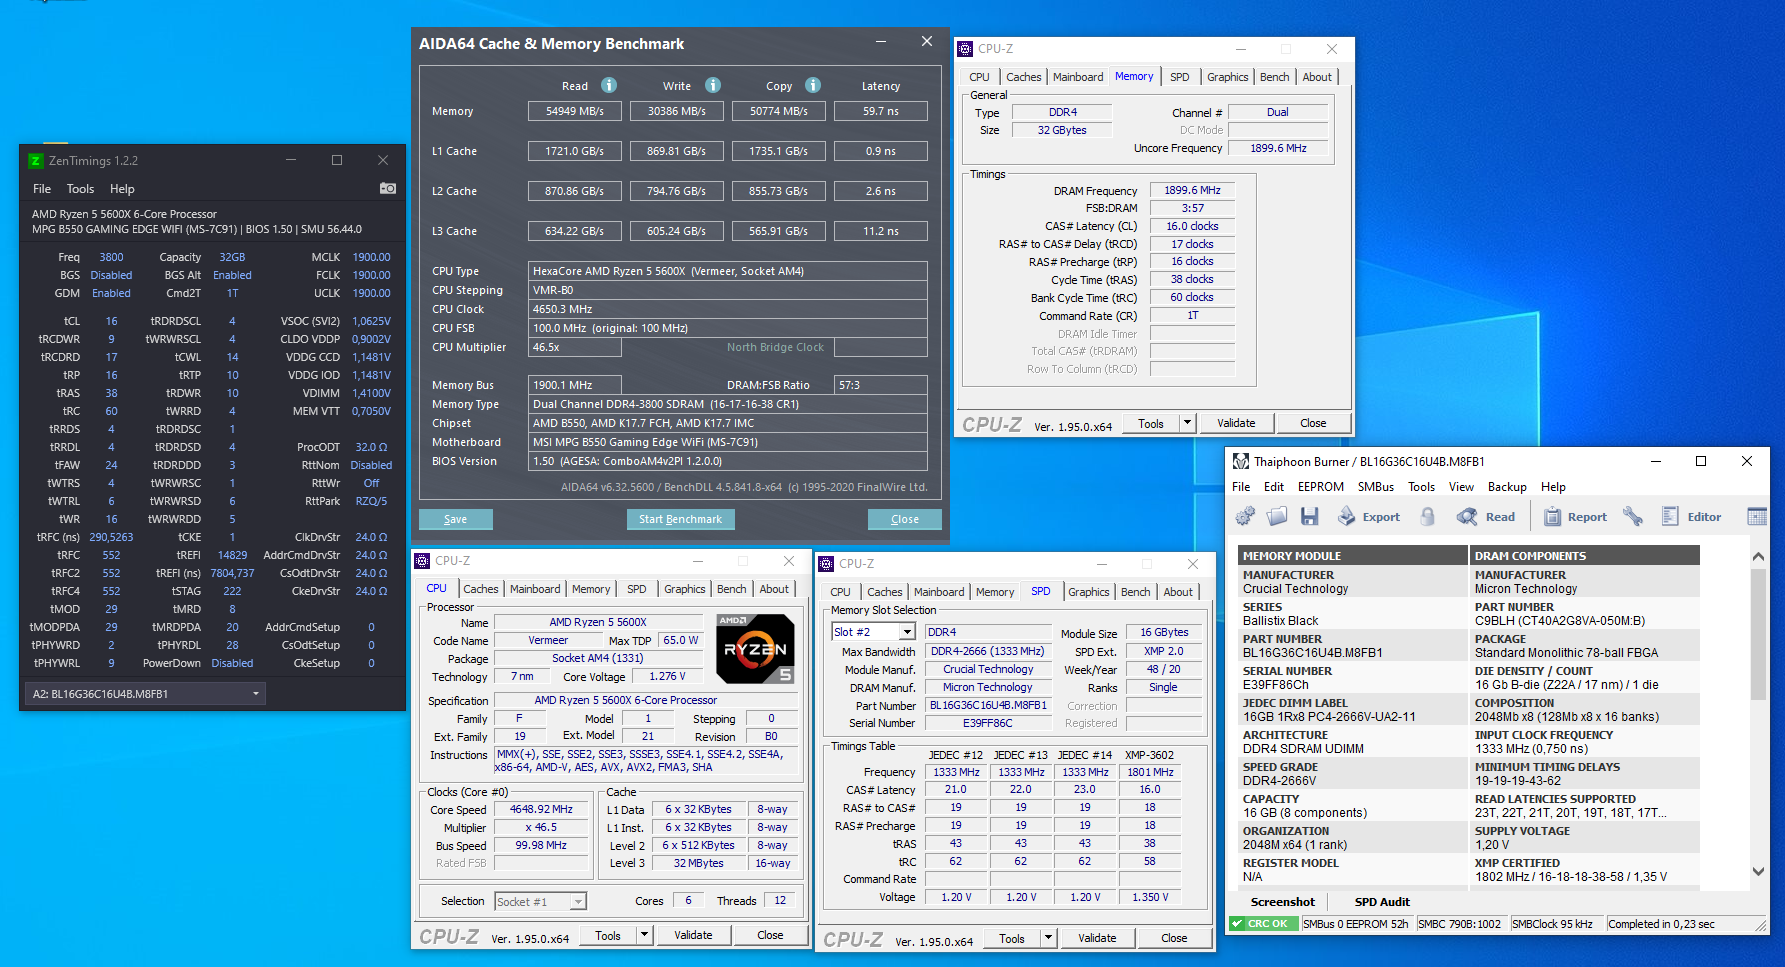Screen dimensions: 1785x967
Task: Click Core Speed 4648.92 MHz field in CPU-Z
Action: coord(541,809)
